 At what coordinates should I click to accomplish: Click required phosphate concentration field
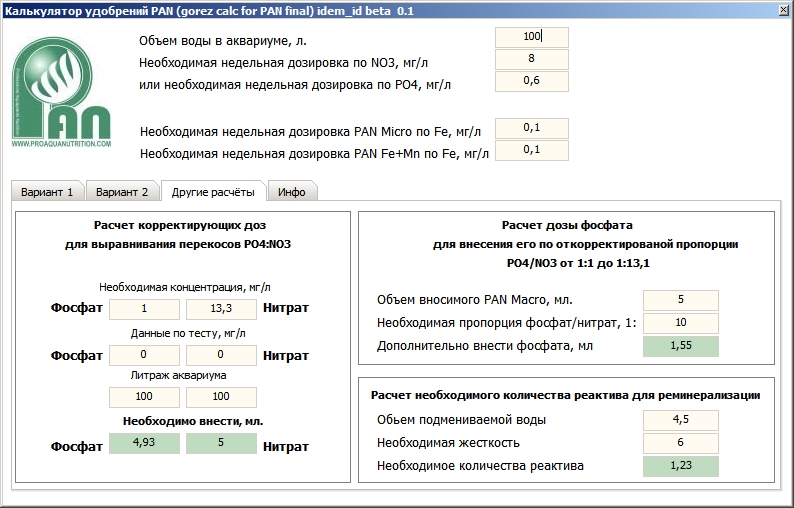(x=144, y=309)
